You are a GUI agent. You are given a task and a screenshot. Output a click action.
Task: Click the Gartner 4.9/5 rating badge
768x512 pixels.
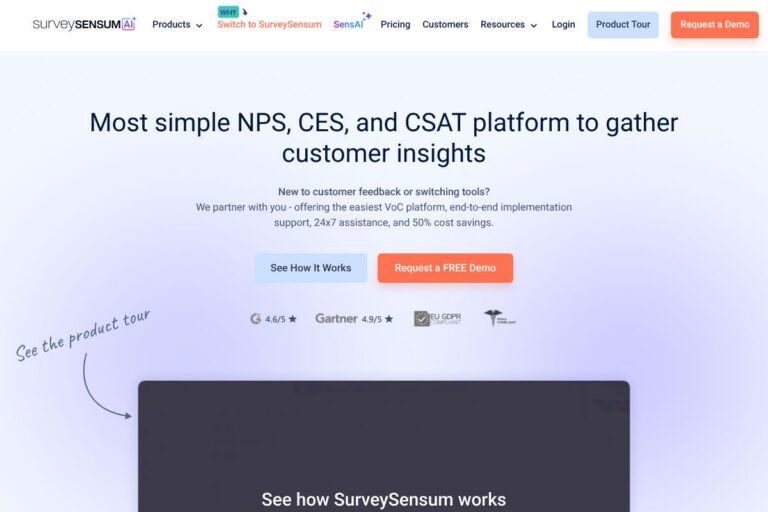click(354, 319)
